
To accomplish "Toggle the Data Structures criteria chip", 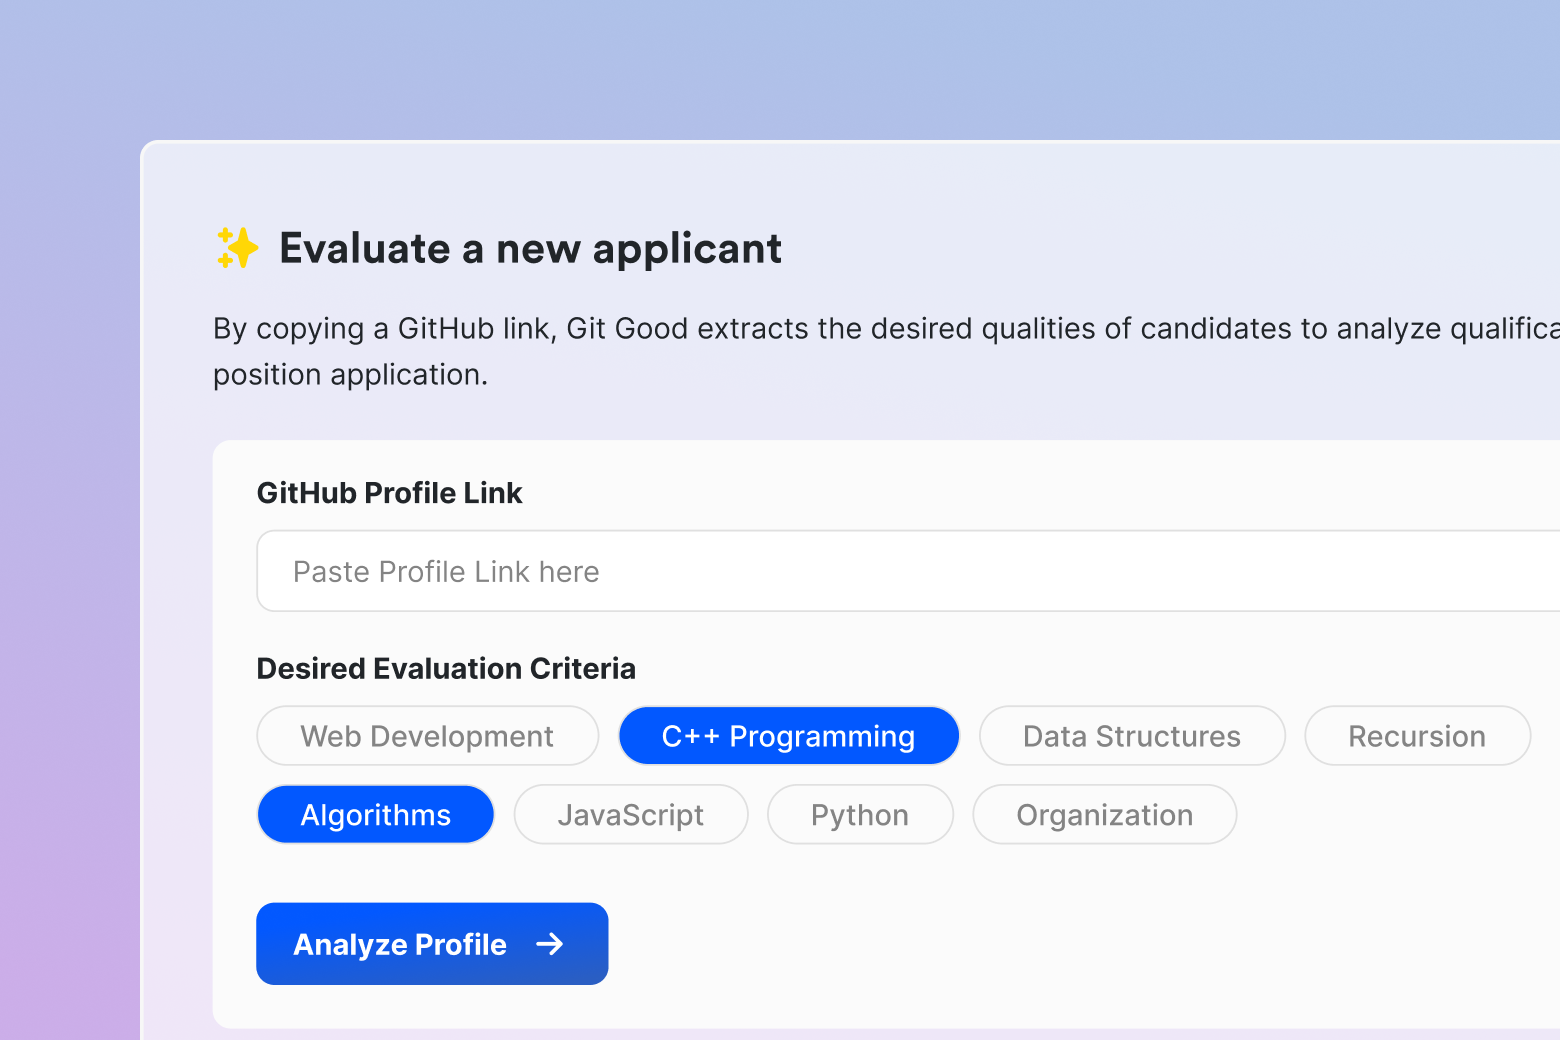I will (1131, 736).
